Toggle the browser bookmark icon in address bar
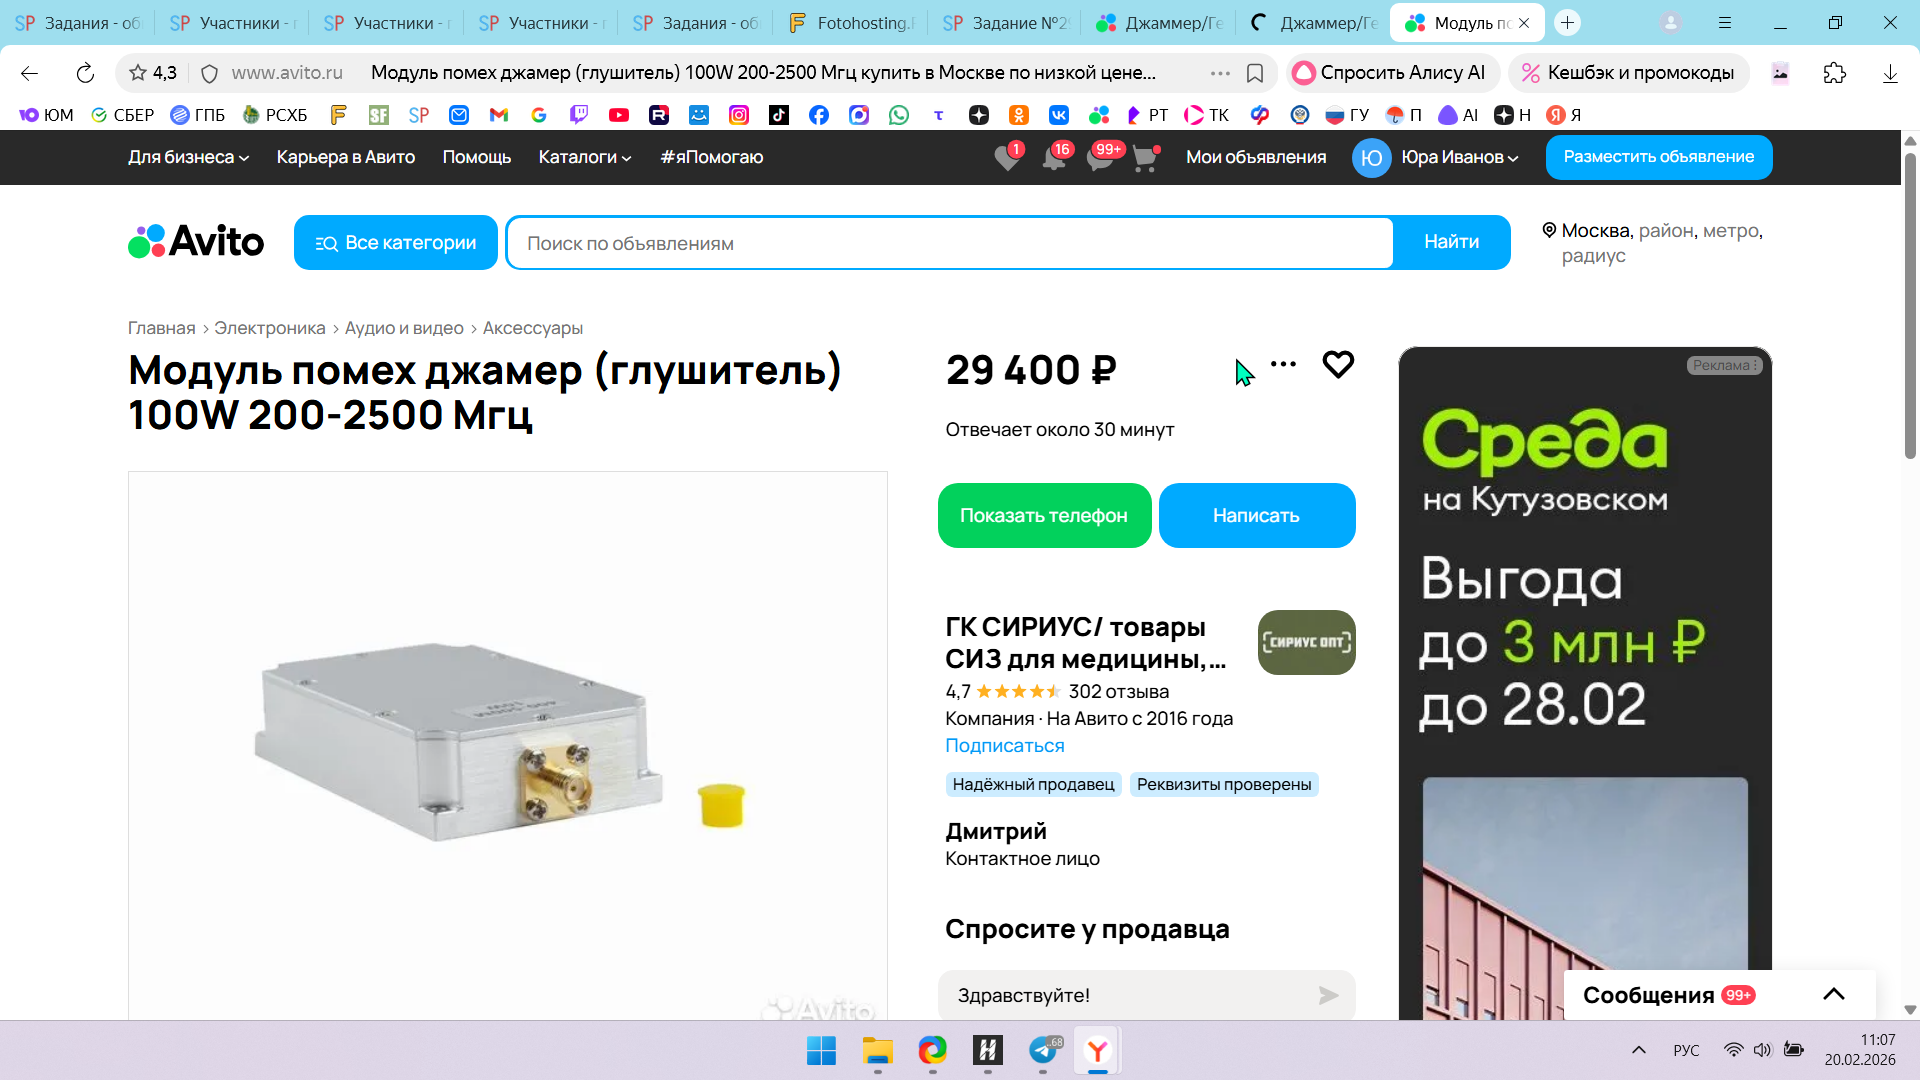Screen dimensions: 1920x1080 coord(1255,73)
